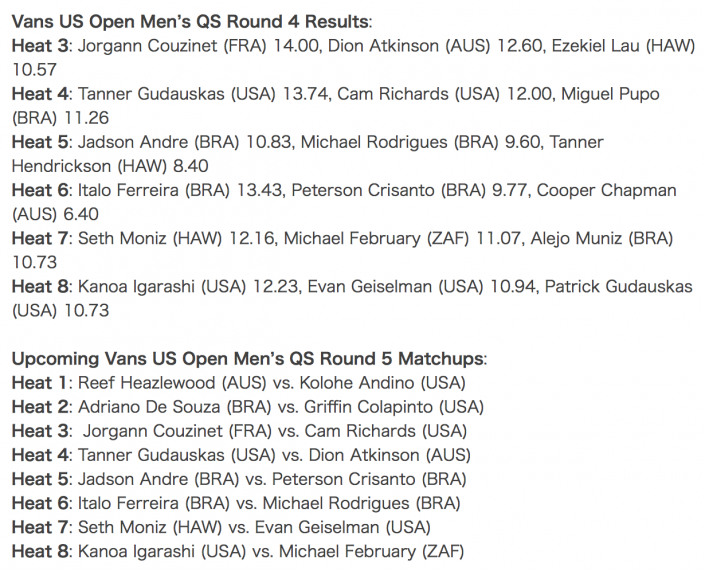This screenshot has width=705, height=571.
Task: Click Kanoa Igarashi 12.23 result
Action: [x=189, y=286]
